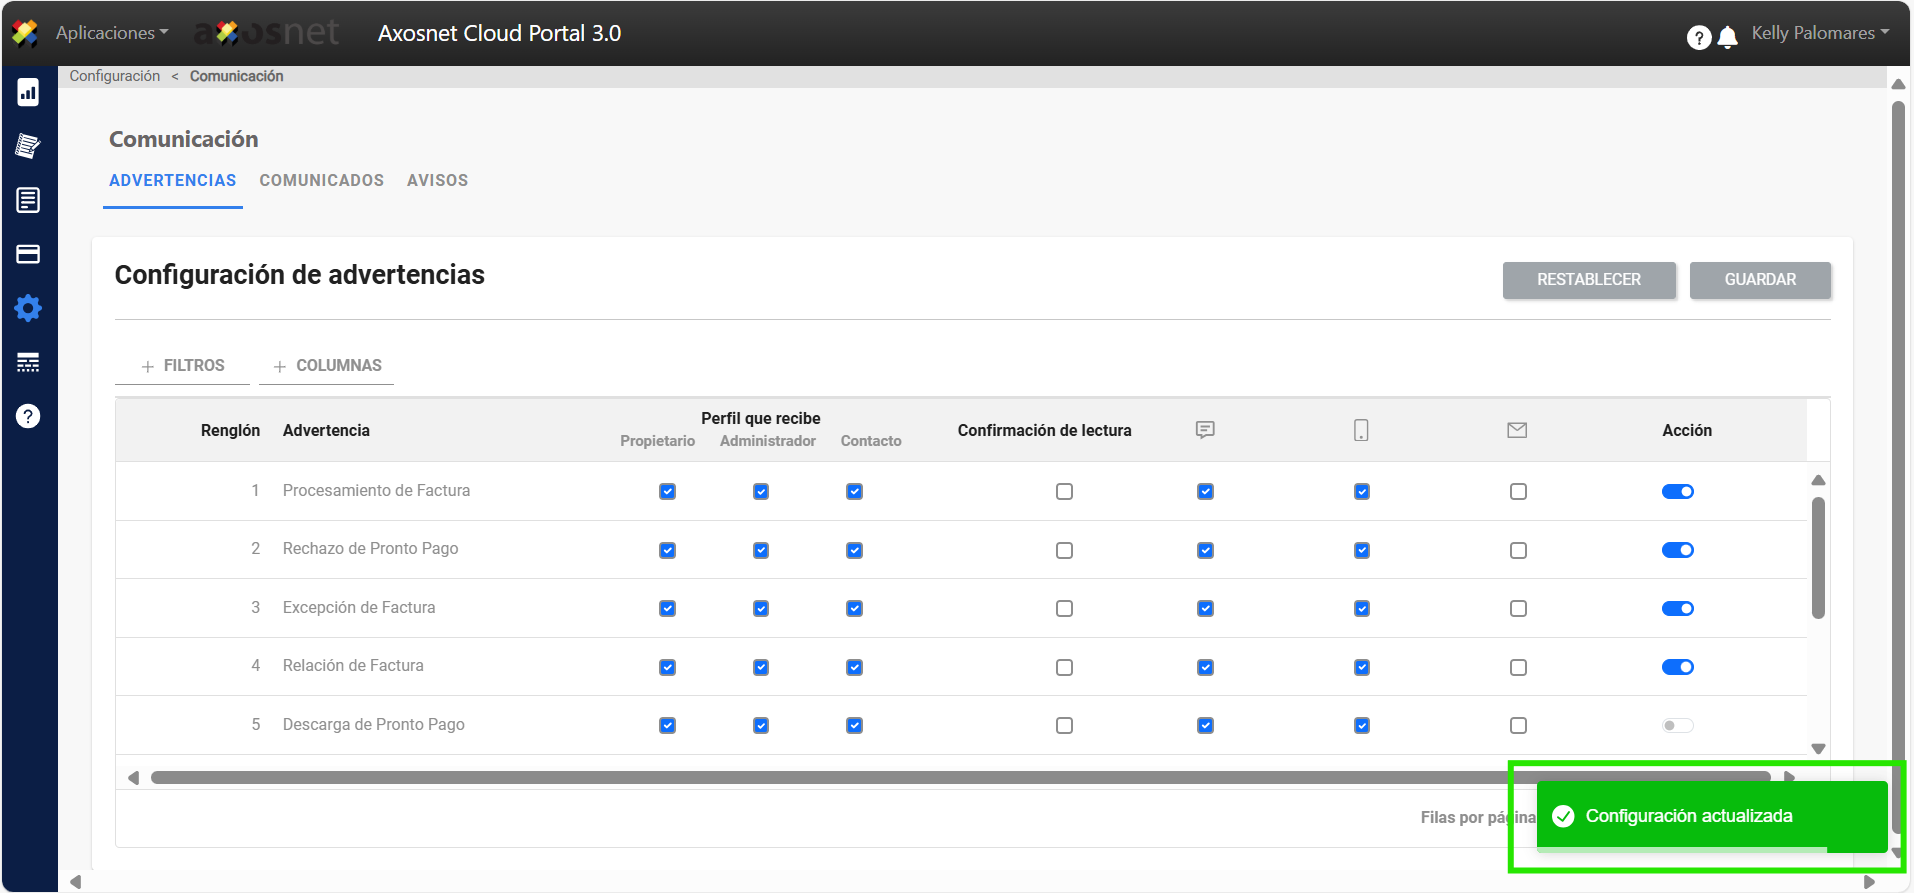Open the dashboard chart icon in sidebar

28,93
